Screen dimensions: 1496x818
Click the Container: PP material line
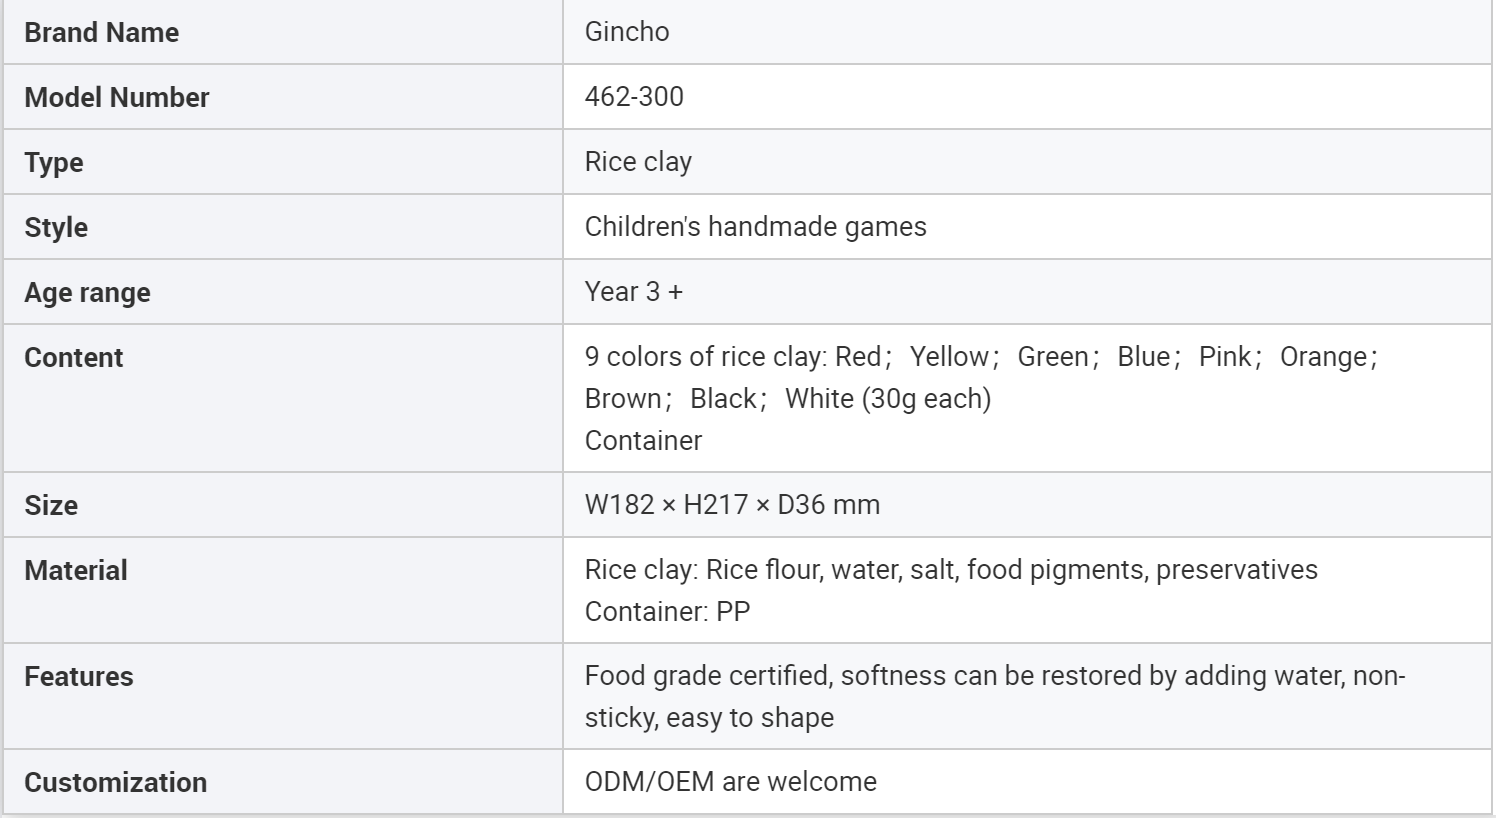point(667,612)
